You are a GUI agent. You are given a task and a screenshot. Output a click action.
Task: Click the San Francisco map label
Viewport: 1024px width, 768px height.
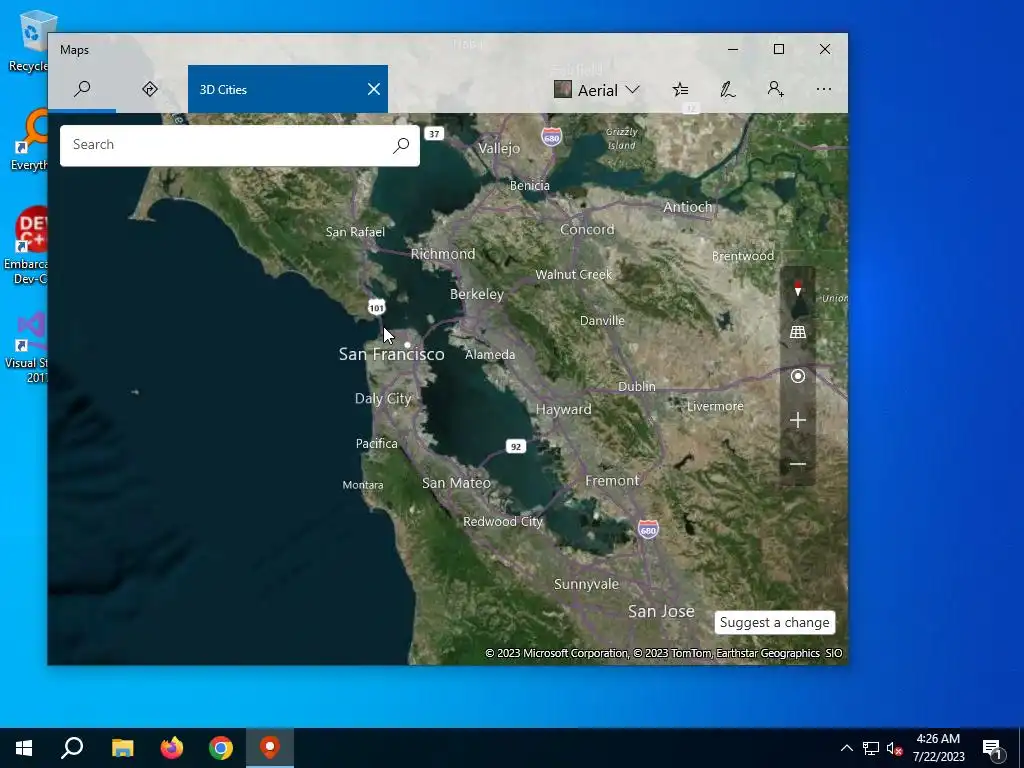[x=391, y=355]
